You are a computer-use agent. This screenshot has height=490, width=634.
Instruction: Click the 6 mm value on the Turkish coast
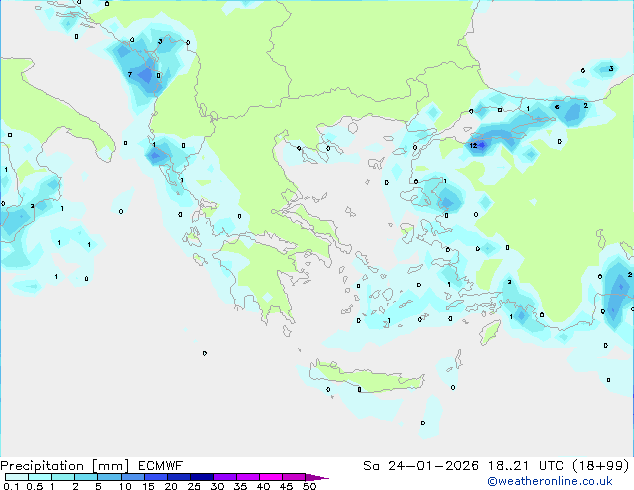557,107
